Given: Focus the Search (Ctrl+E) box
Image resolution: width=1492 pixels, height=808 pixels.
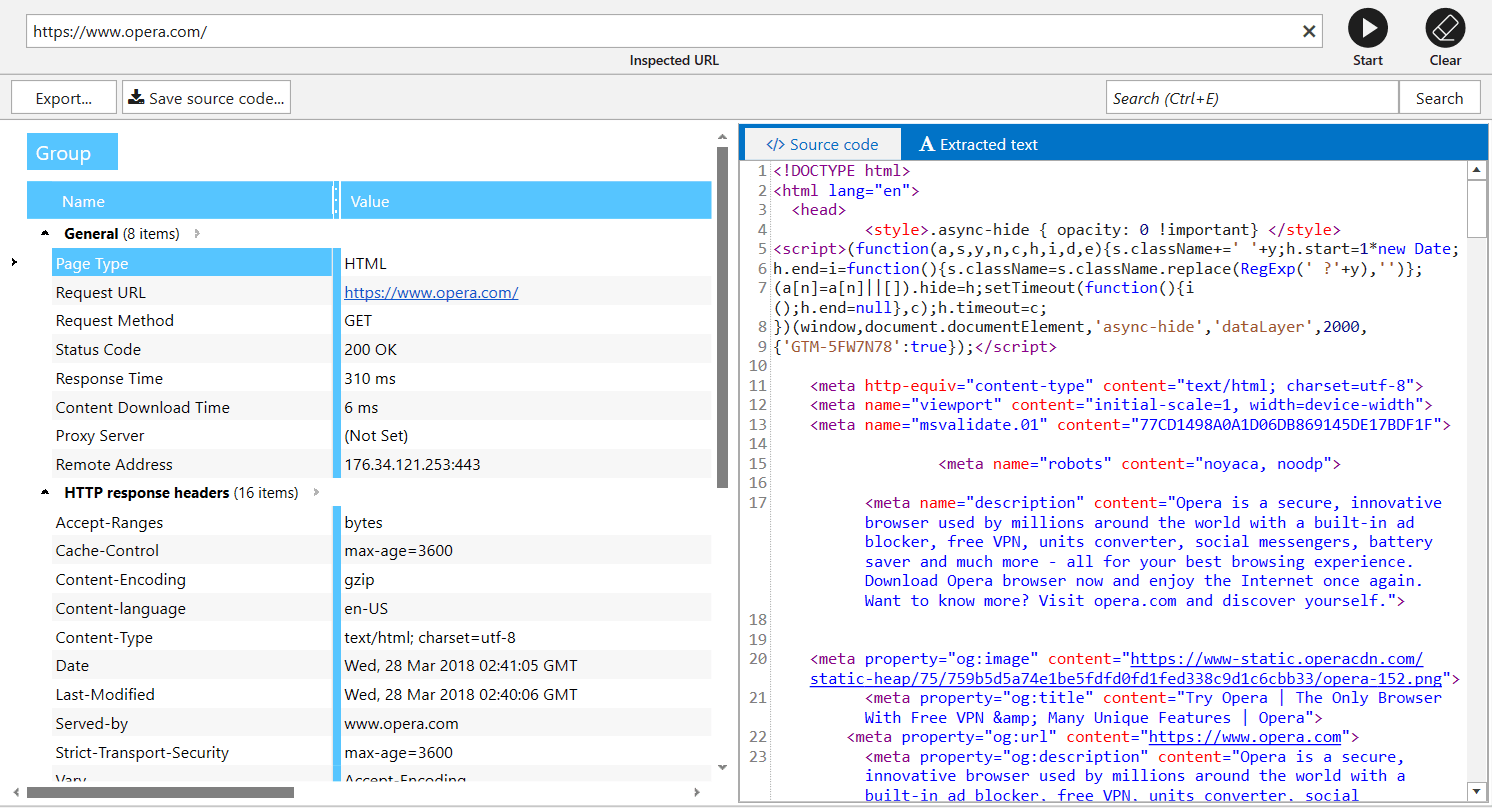Looking at the screenshot, I should click(1252, 98).
